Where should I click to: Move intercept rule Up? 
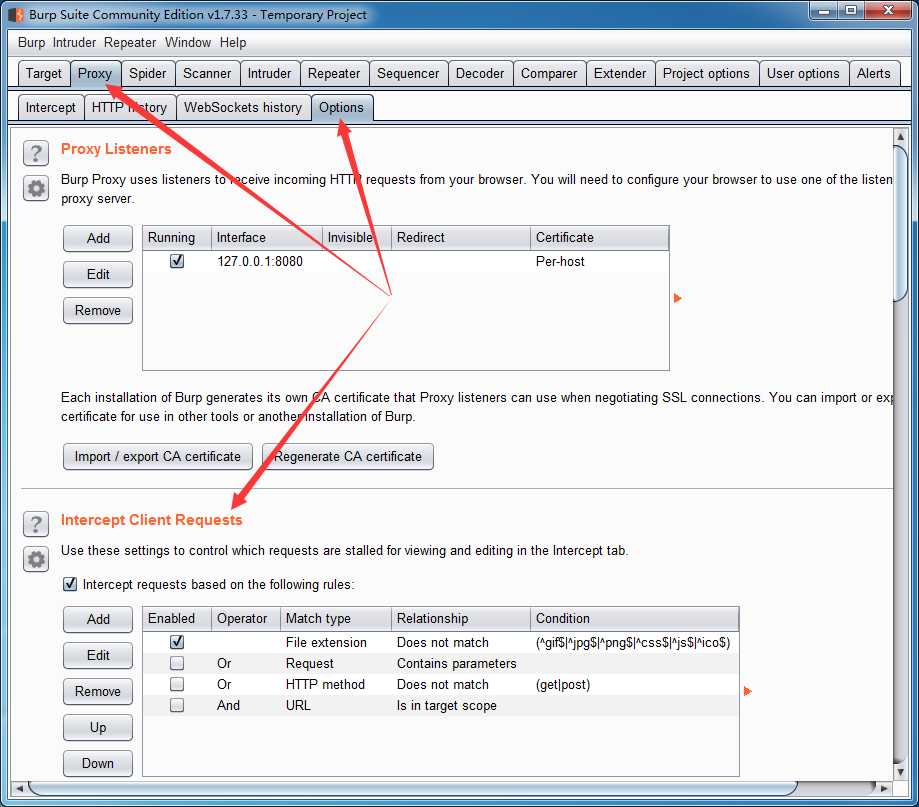pyautogui.click(x=98, y=728)
